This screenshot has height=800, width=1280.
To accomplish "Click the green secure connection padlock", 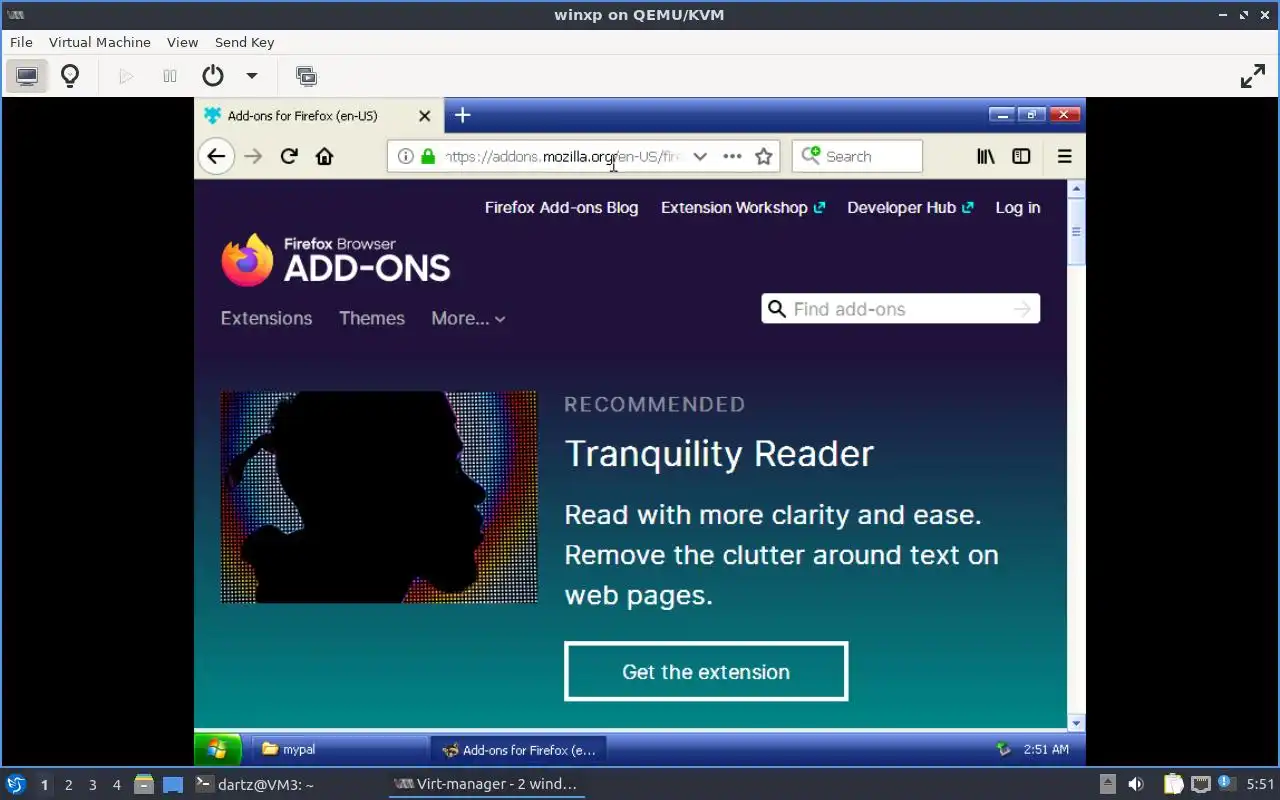I will tap(428, 156).
